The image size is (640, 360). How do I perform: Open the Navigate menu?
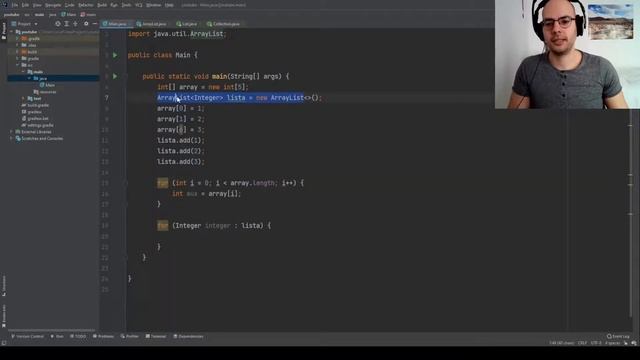tap(53, 5)
